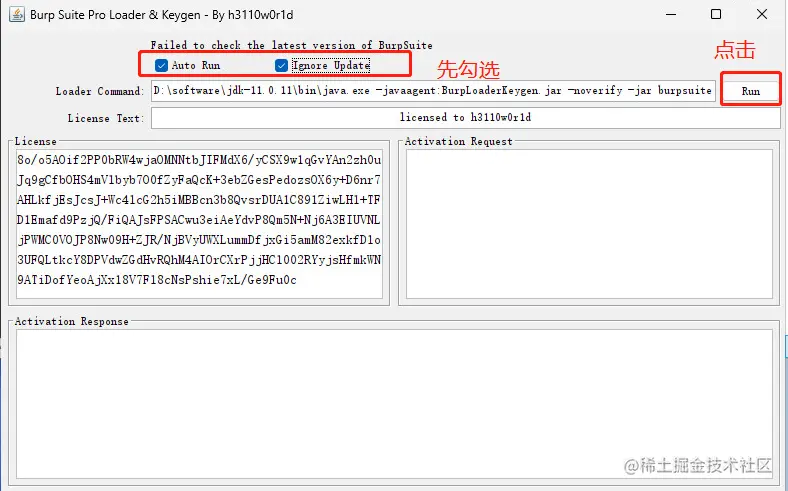Click the License line starting with 'D1Emafd9PzjQ'
The width and height of the screenshot is (788, 491).
(x=199, y=220)
